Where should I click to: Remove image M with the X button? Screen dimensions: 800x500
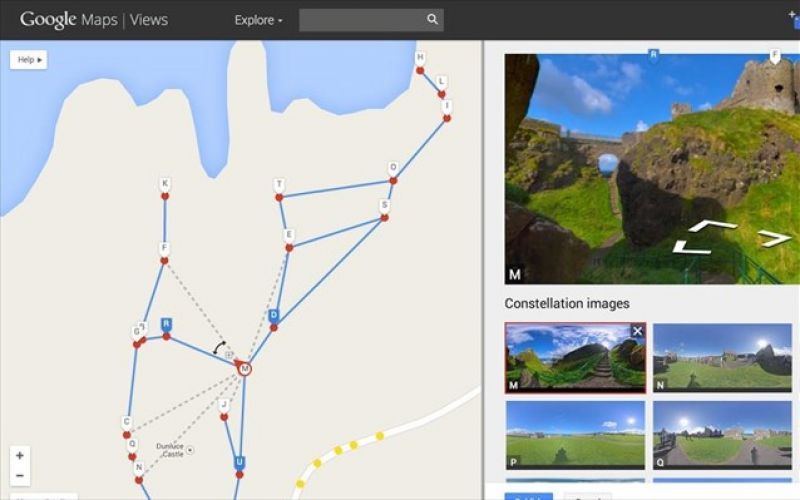tap(637, 331)
